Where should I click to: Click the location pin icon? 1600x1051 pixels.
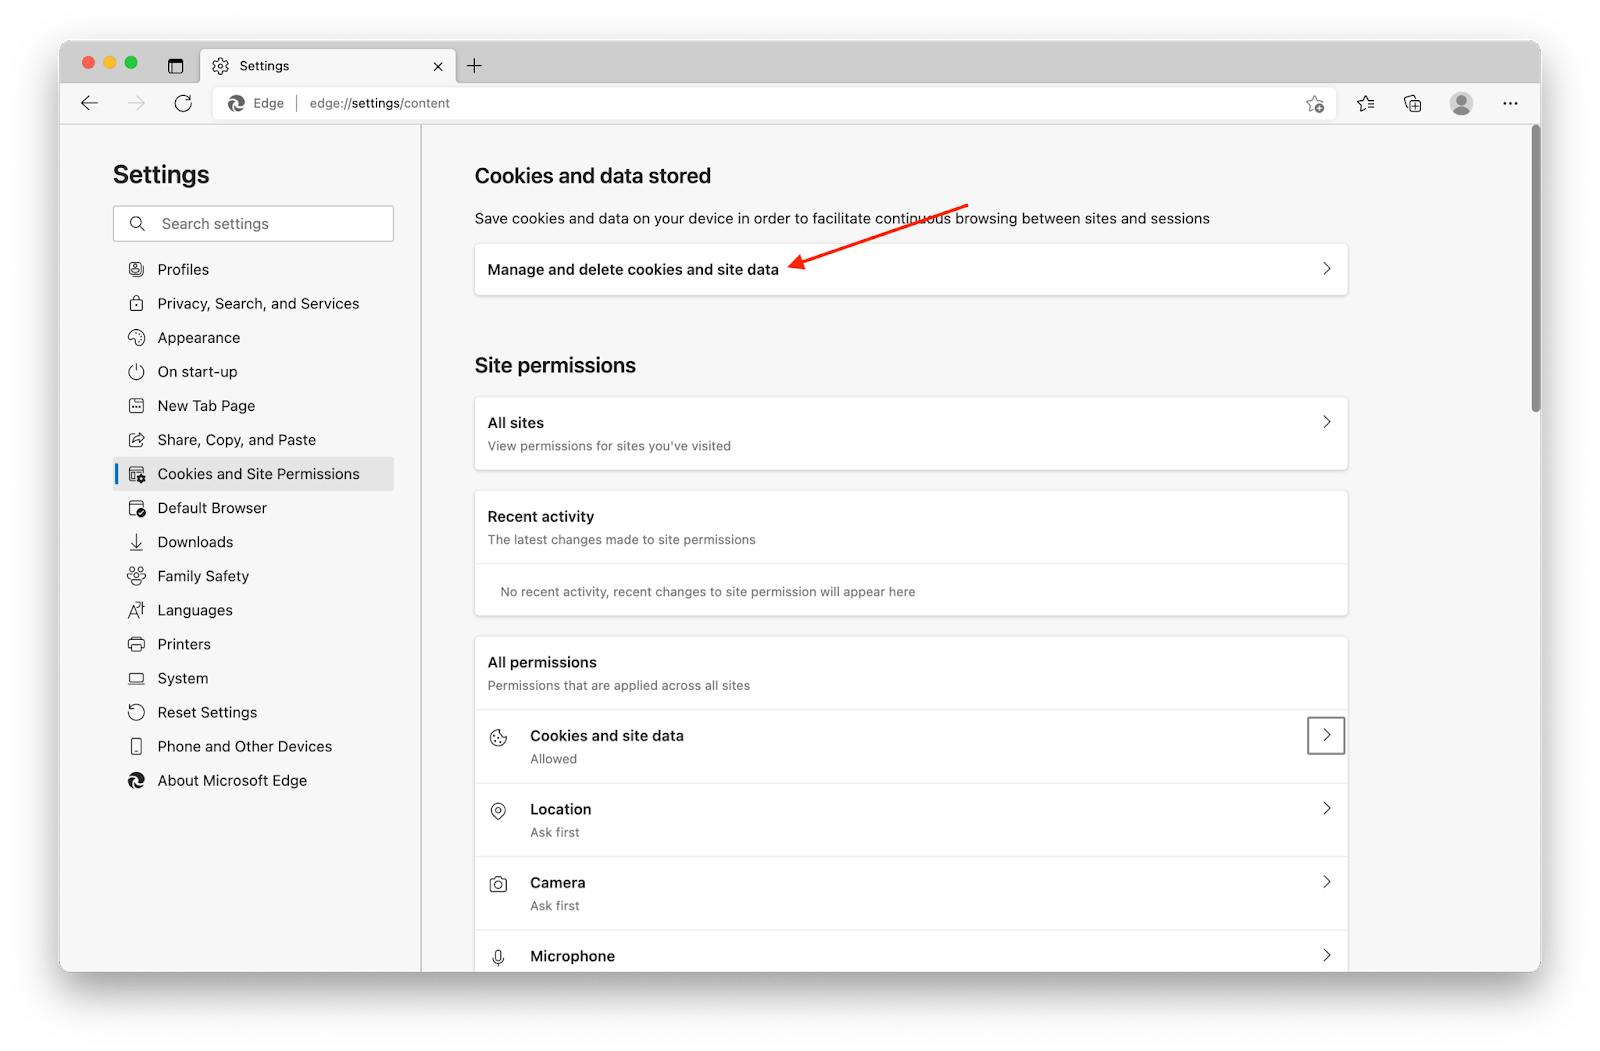[x=498, y=811]
